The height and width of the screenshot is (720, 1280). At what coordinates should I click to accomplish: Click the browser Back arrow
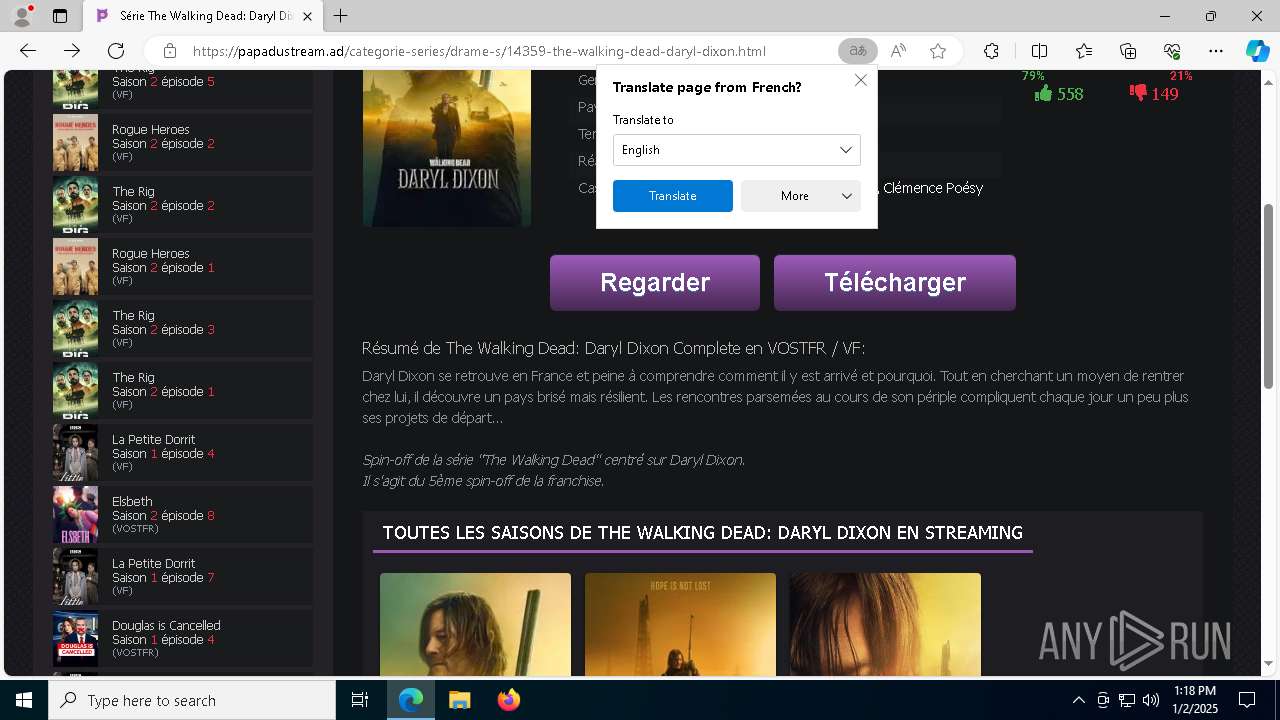[x=28, y=51]
